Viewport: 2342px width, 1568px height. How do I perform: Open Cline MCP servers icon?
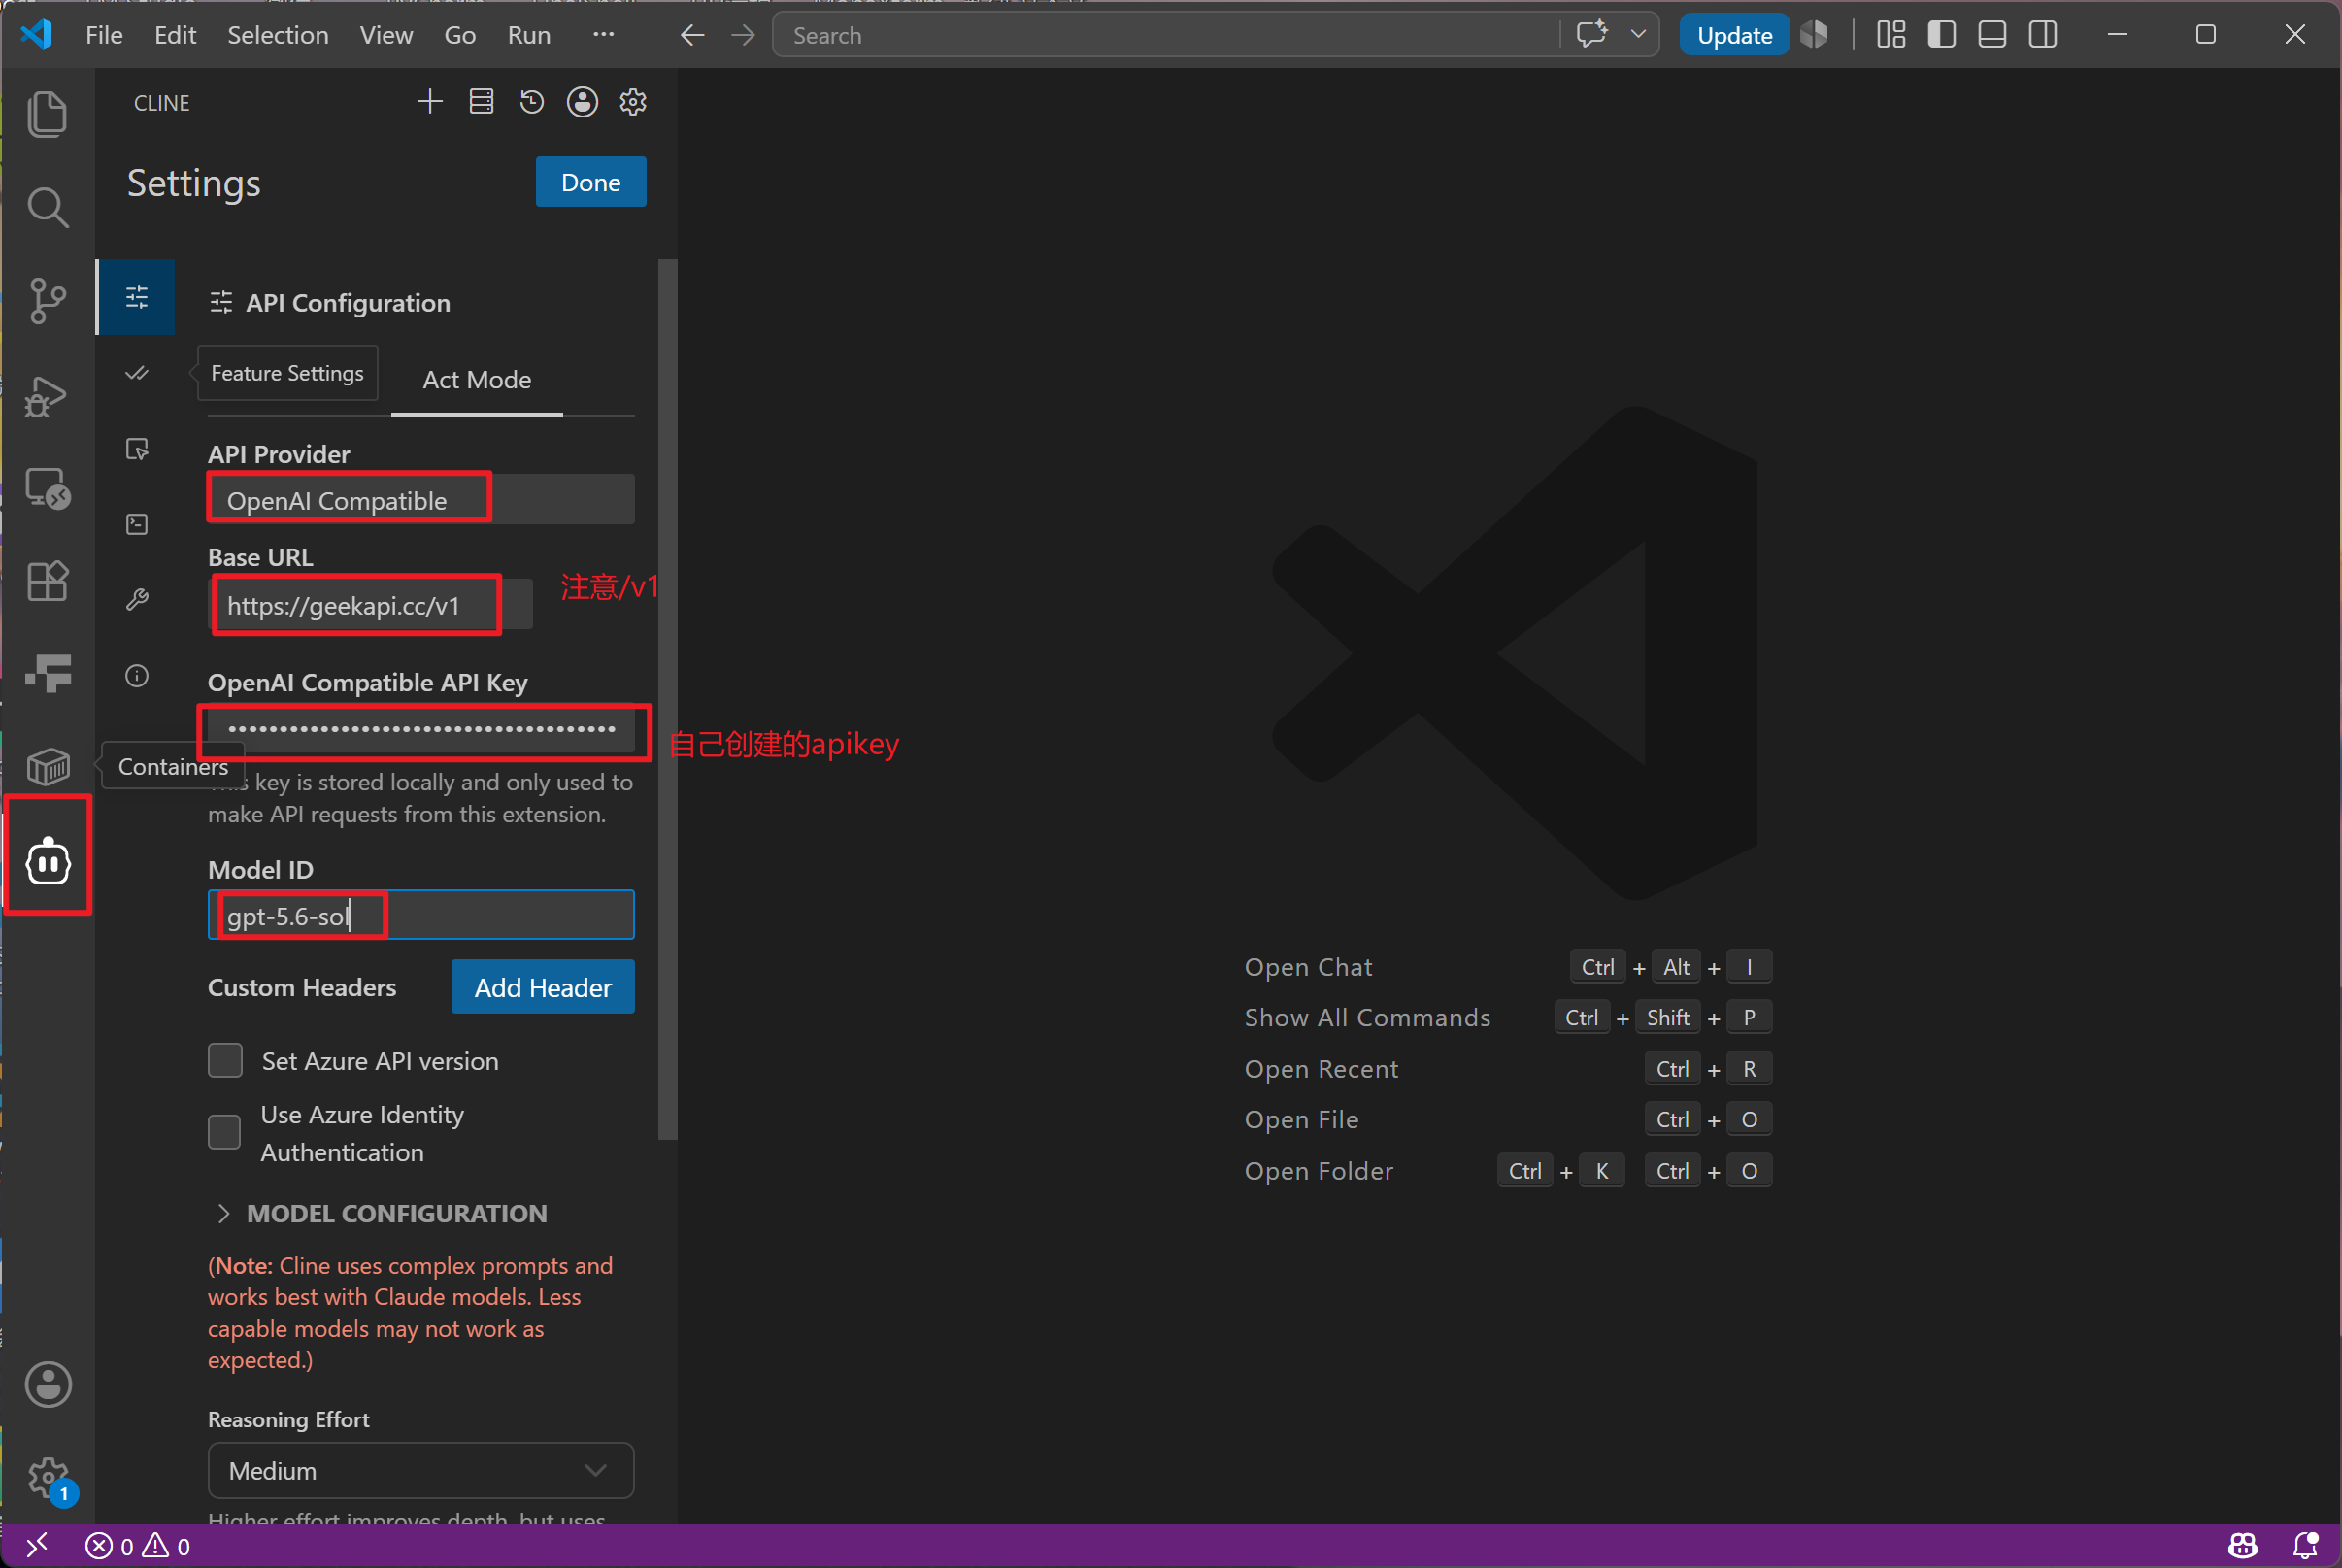tap(482, 102)
